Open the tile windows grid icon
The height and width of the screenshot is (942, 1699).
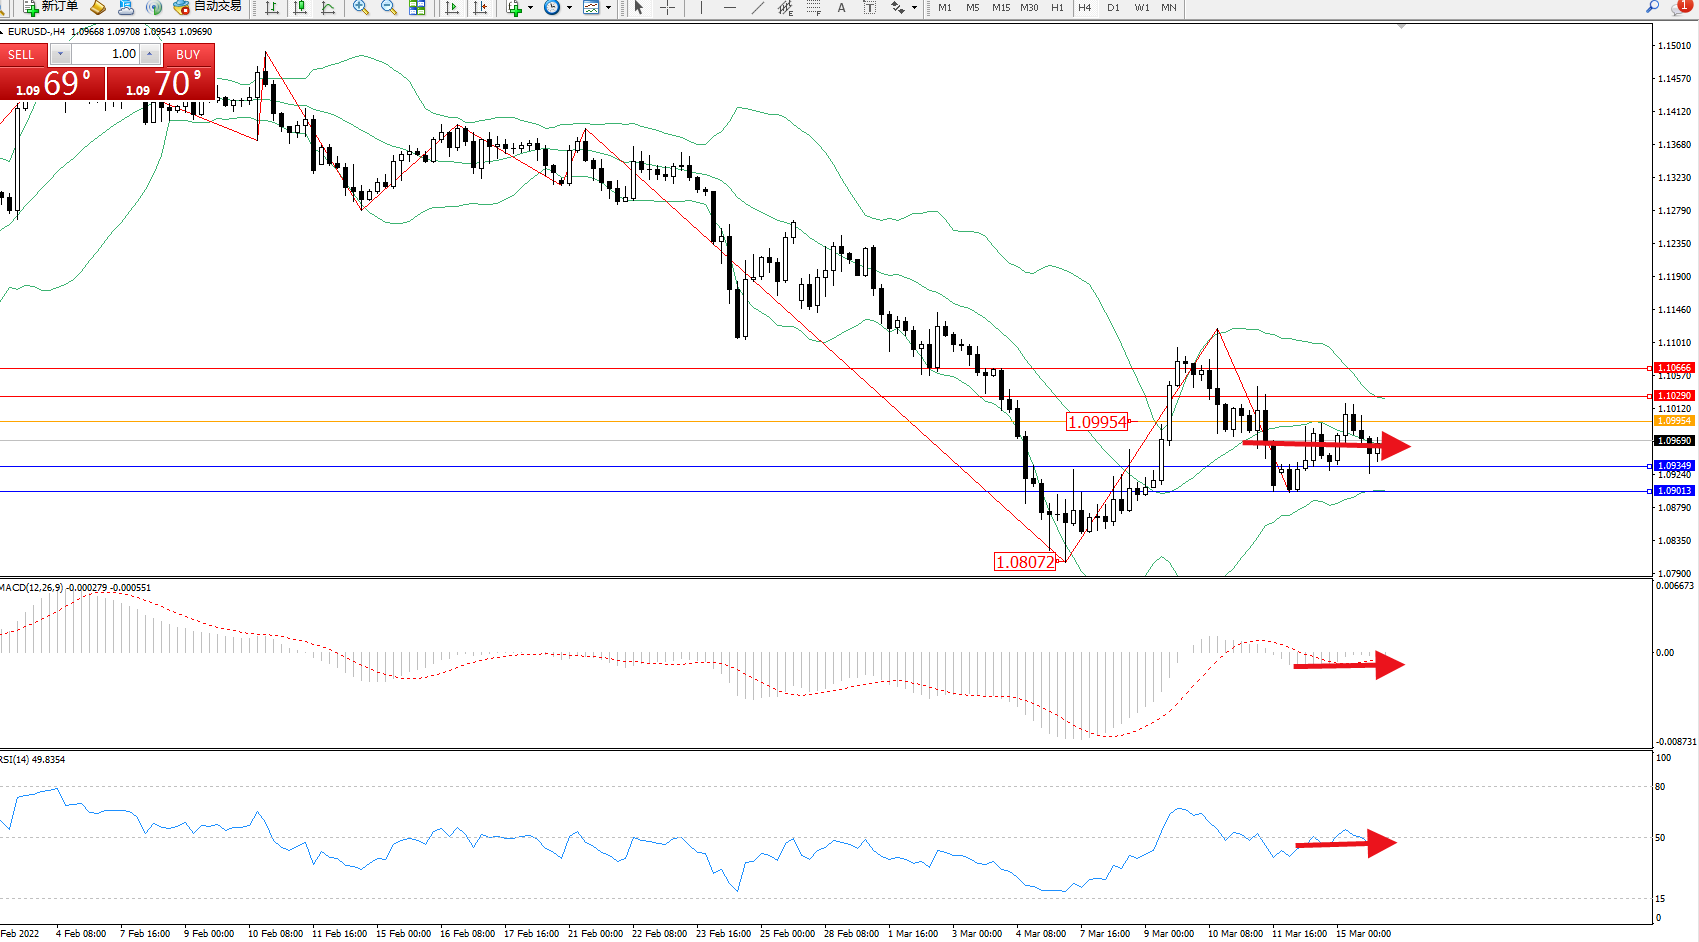click(x=417, y=8)
